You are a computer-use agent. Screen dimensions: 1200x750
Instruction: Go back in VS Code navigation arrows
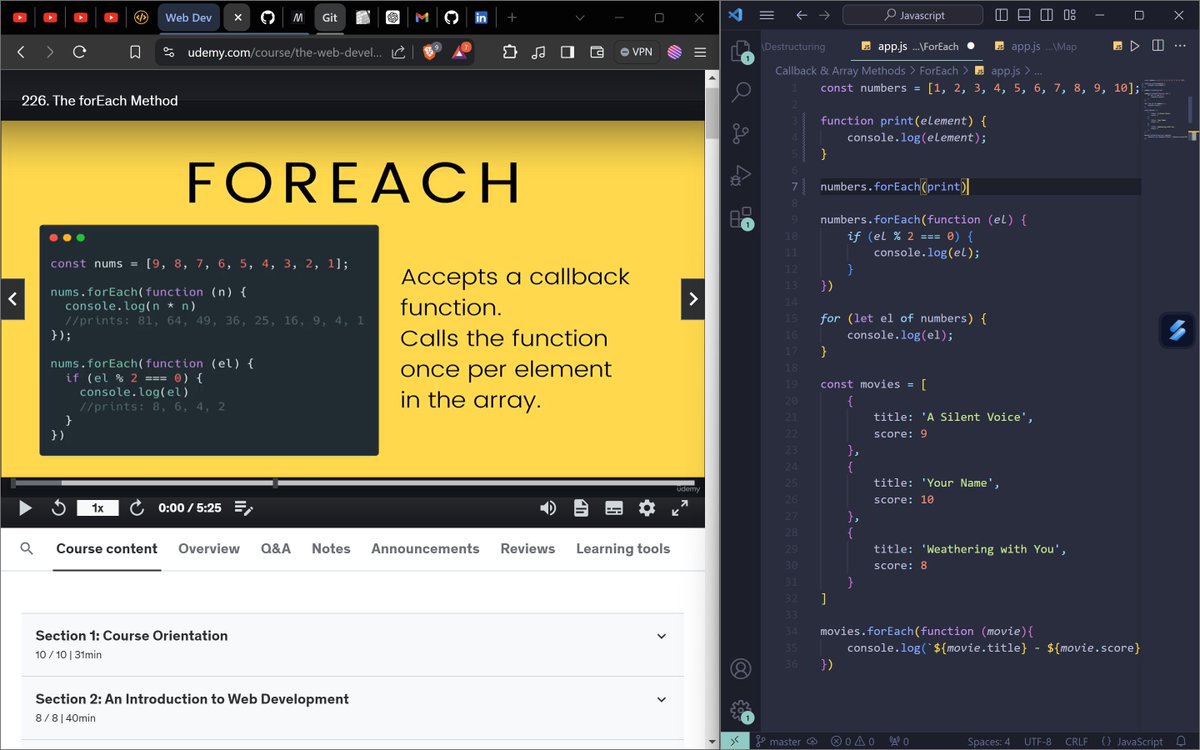801,16
